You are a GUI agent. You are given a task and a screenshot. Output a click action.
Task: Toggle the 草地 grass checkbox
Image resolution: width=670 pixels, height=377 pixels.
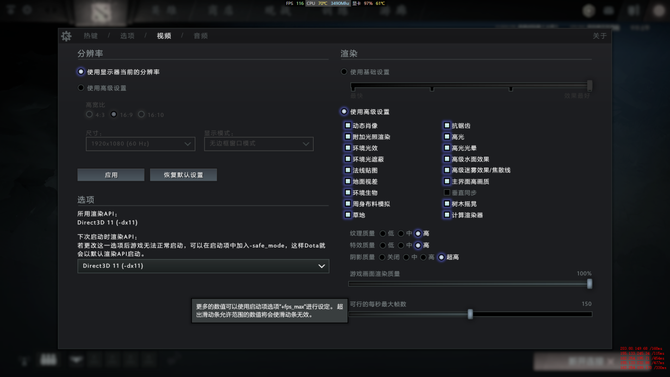(x=347, y=215)
